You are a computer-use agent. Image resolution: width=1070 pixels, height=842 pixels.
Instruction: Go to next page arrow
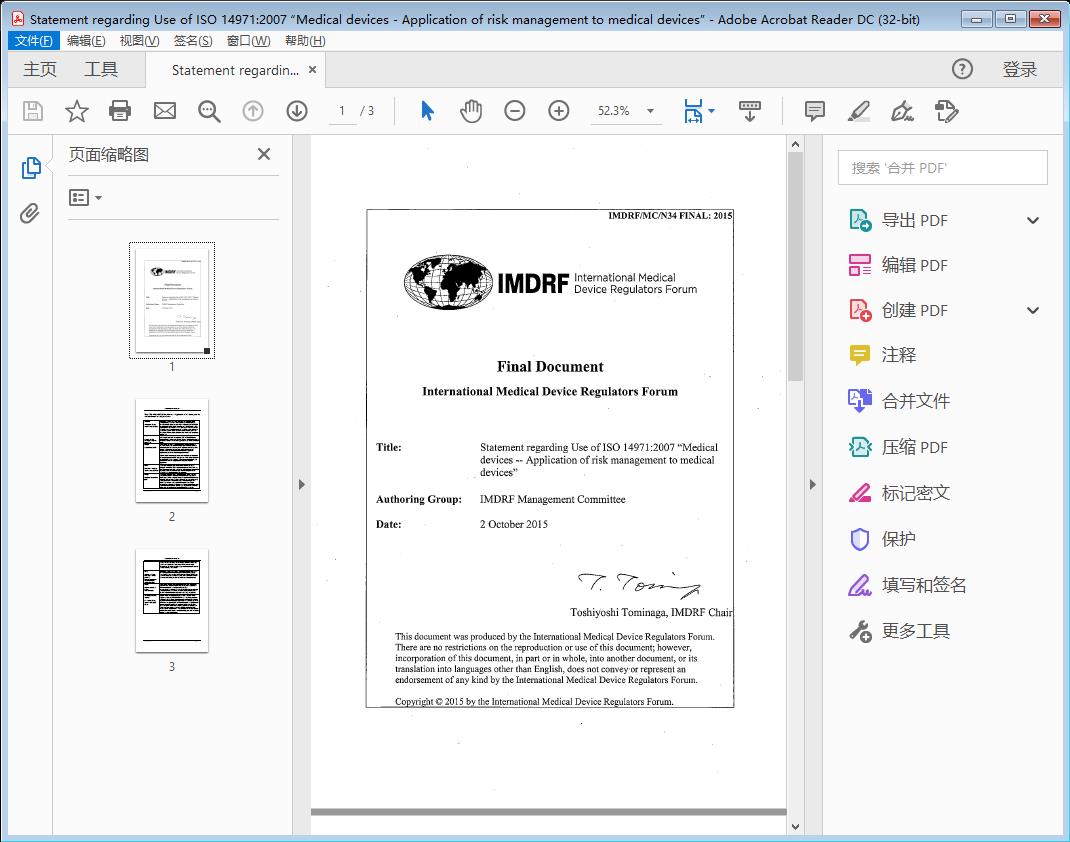(x=297, y=111)
